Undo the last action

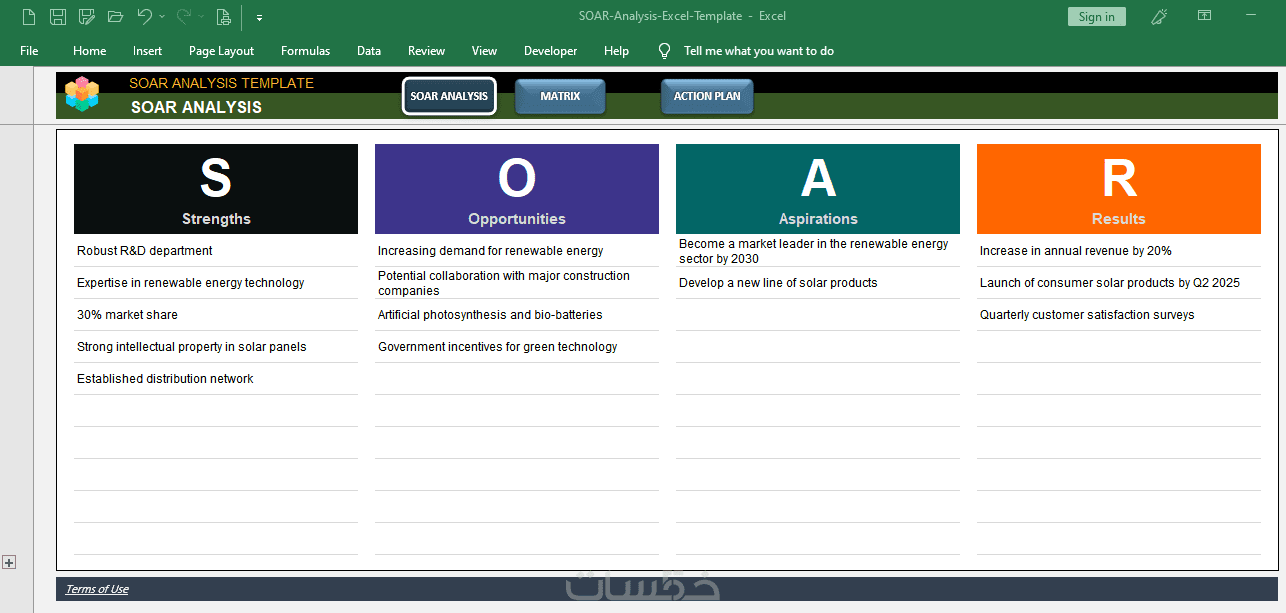(x=145, y=16)
